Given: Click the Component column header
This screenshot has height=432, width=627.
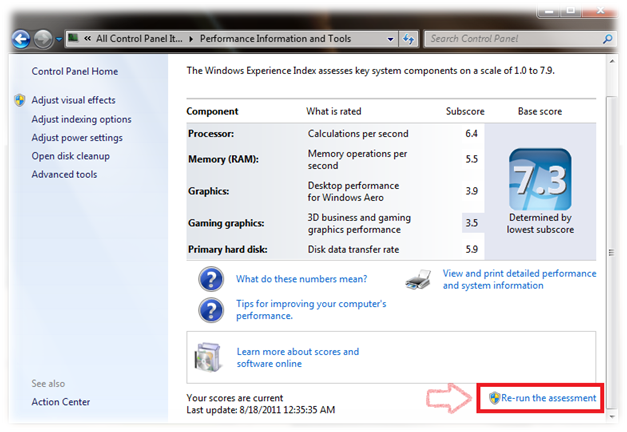Looking at the screenshot, I should pyautogui.click(x=212, y=111).
